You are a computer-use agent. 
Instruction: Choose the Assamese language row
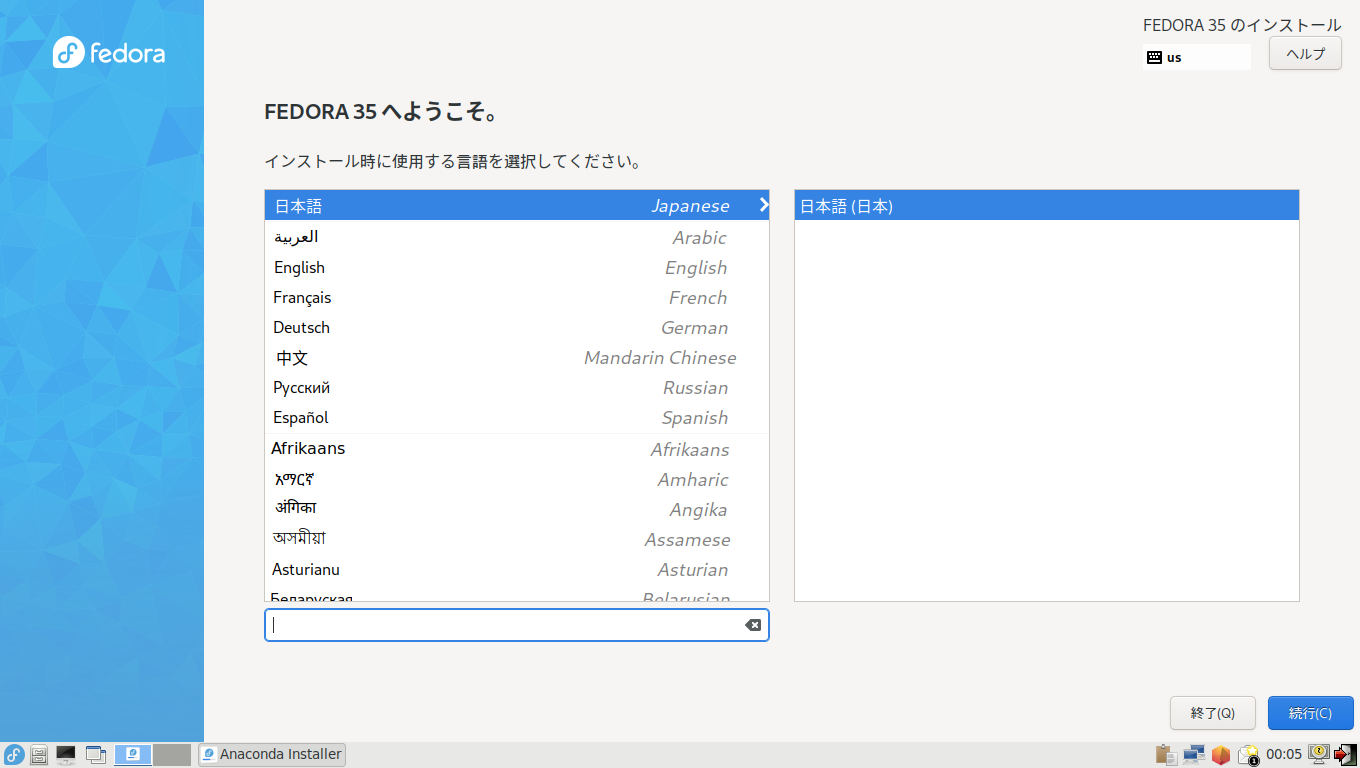pyautogui.click(x=517, y=539)
